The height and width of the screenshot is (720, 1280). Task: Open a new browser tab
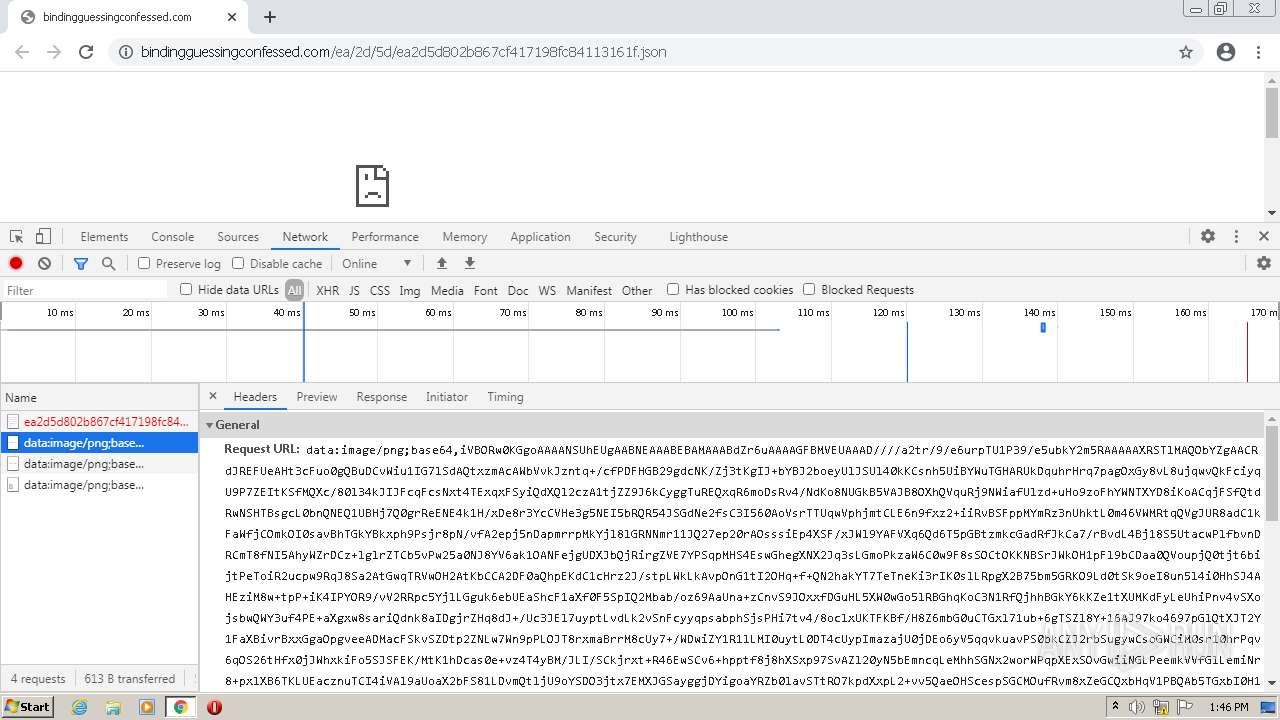[270, 17]
